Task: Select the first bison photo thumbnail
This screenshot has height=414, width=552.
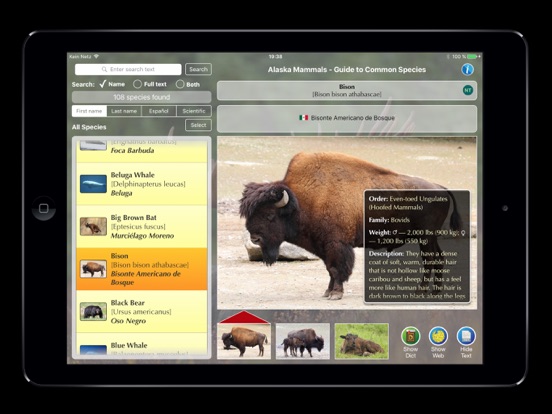Action: (244, 341)
